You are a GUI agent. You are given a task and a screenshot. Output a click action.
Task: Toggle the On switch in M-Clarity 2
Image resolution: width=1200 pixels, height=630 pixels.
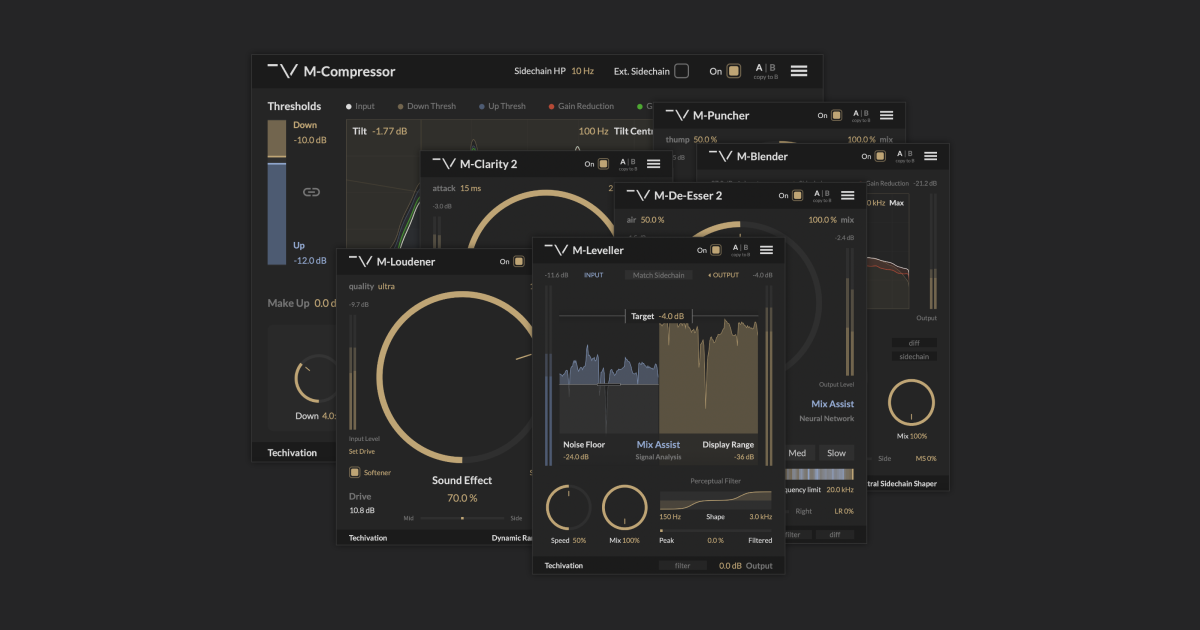pos(603,164)
